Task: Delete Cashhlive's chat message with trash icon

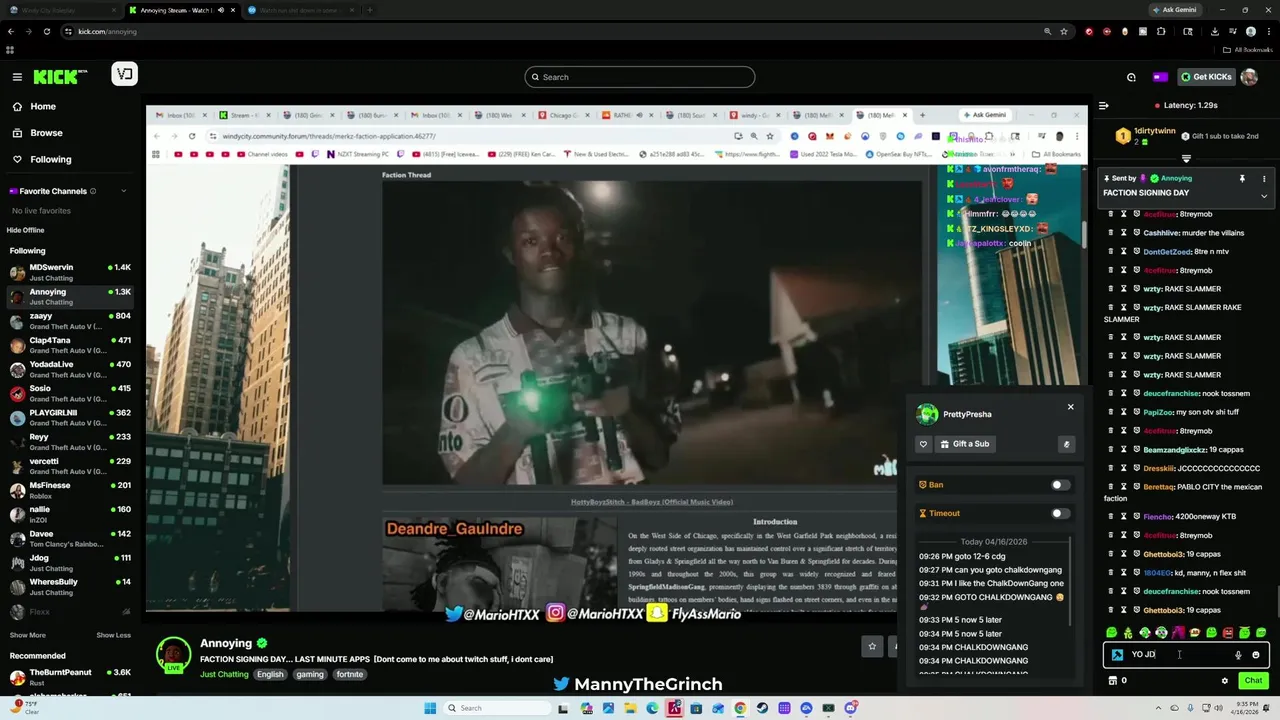Action: [1110, 233]
